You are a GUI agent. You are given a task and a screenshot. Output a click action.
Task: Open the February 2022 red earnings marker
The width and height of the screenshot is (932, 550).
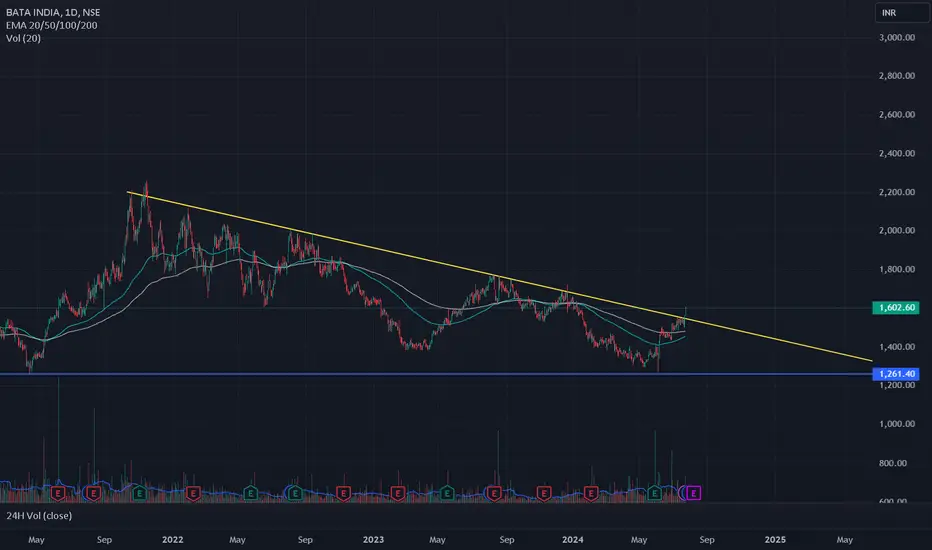[193, 493]
